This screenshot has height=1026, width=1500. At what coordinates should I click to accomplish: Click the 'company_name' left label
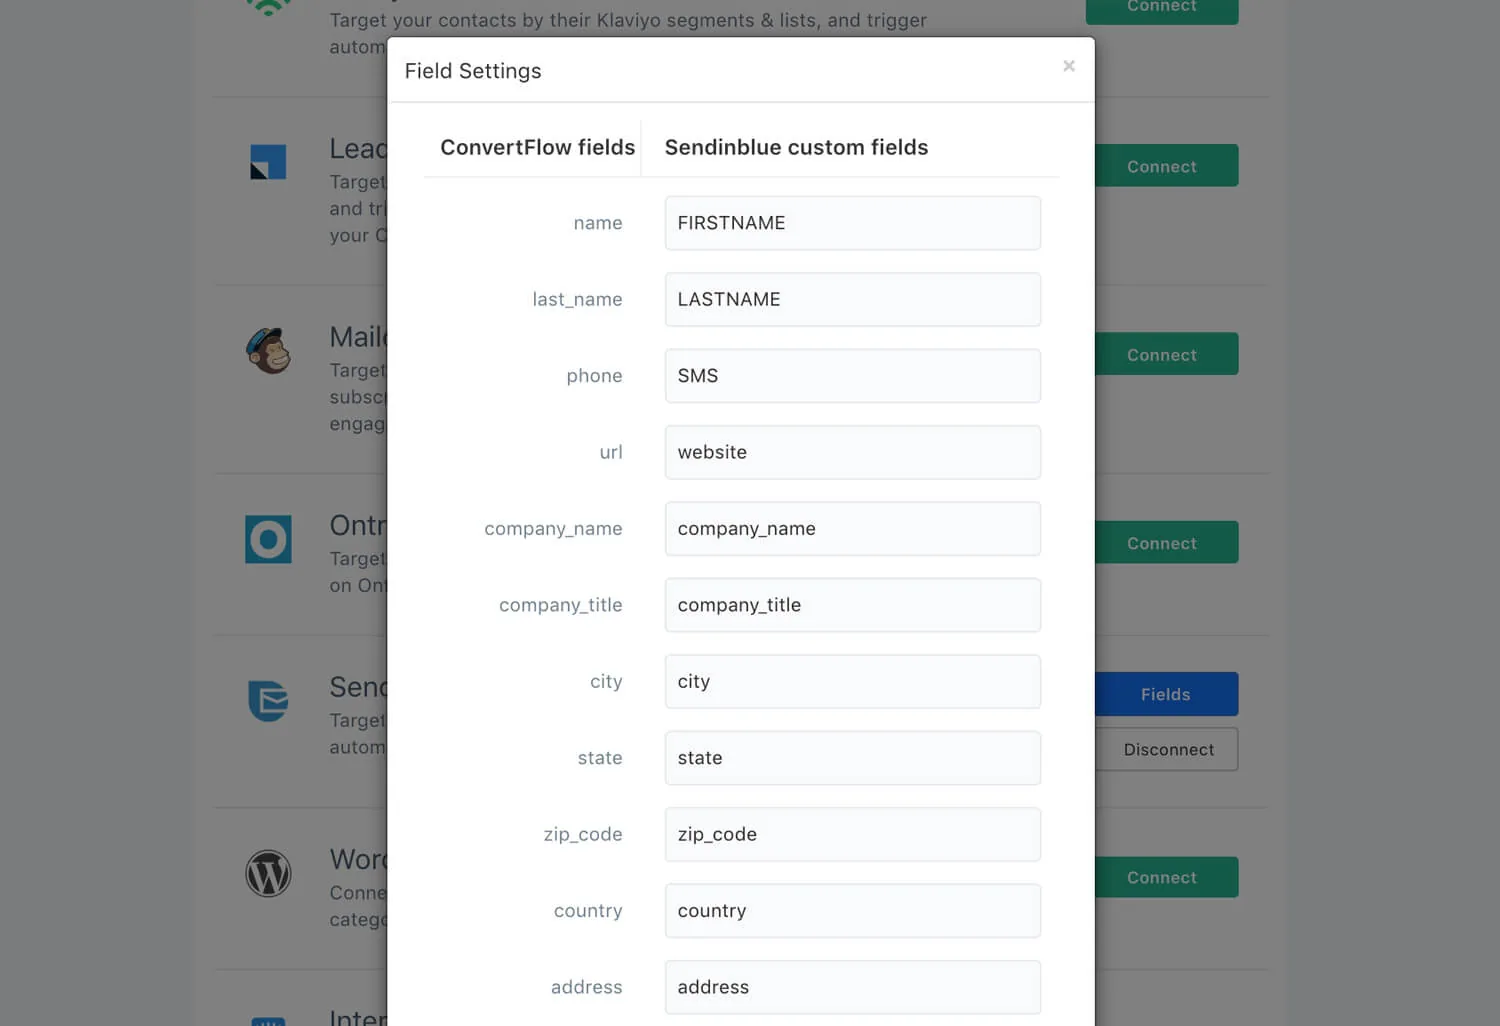pos(553,529)
